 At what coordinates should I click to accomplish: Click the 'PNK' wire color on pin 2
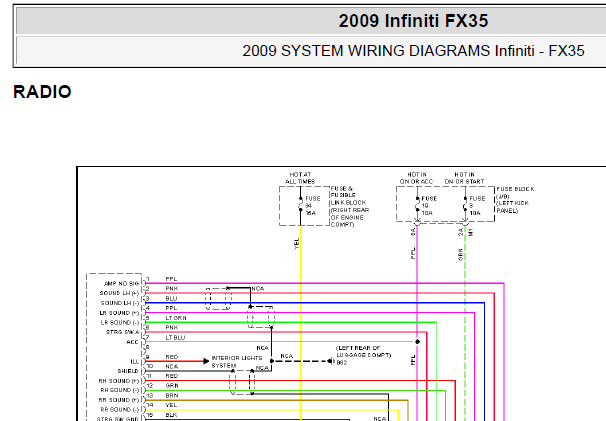point(172,289)
